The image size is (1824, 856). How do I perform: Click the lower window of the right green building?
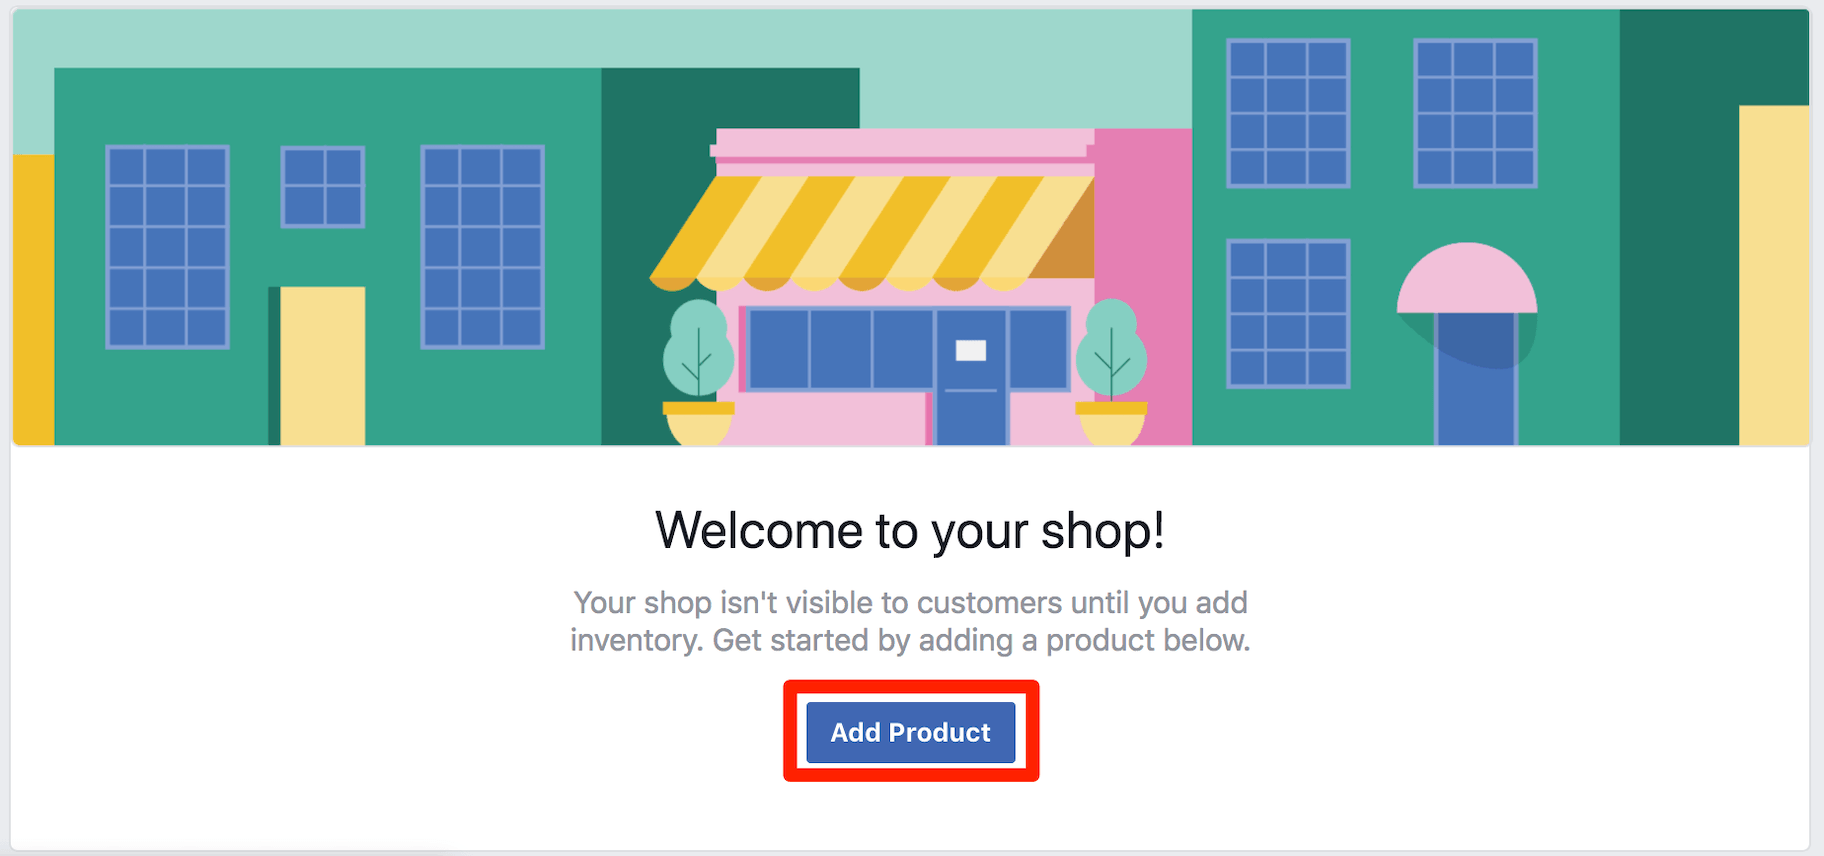tap(1287, 315)
